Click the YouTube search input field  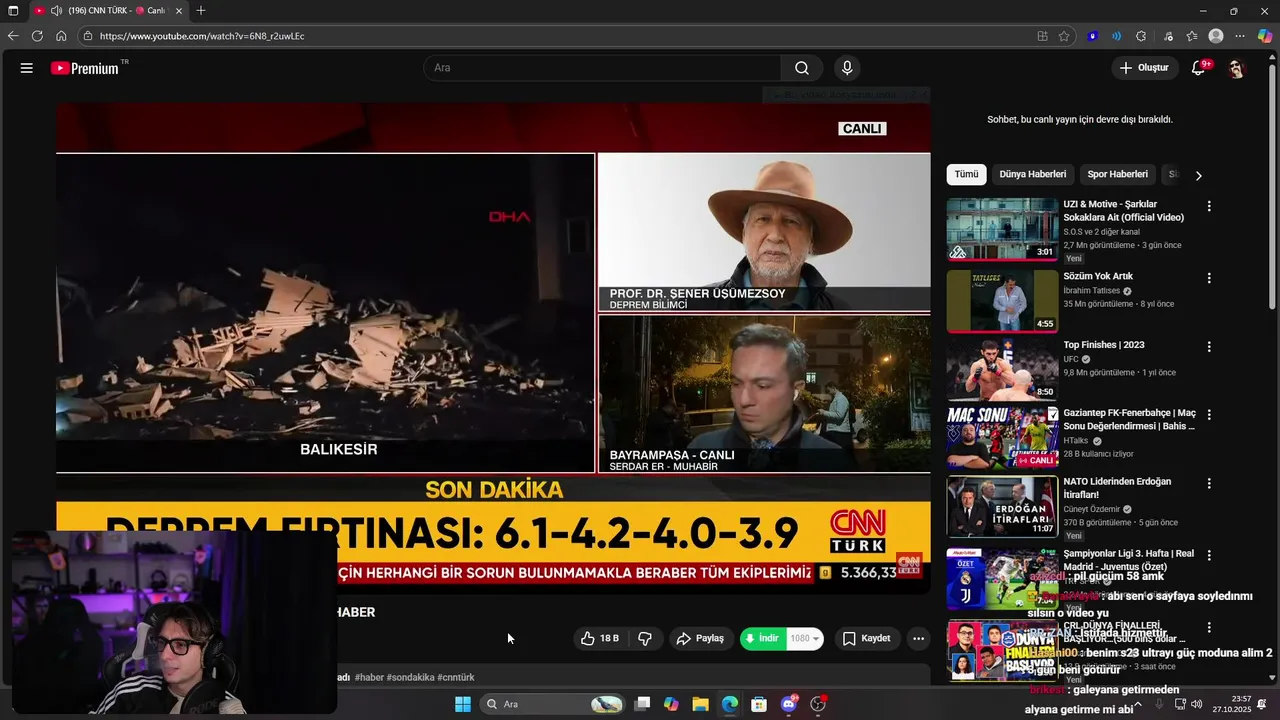coord(603,68)
